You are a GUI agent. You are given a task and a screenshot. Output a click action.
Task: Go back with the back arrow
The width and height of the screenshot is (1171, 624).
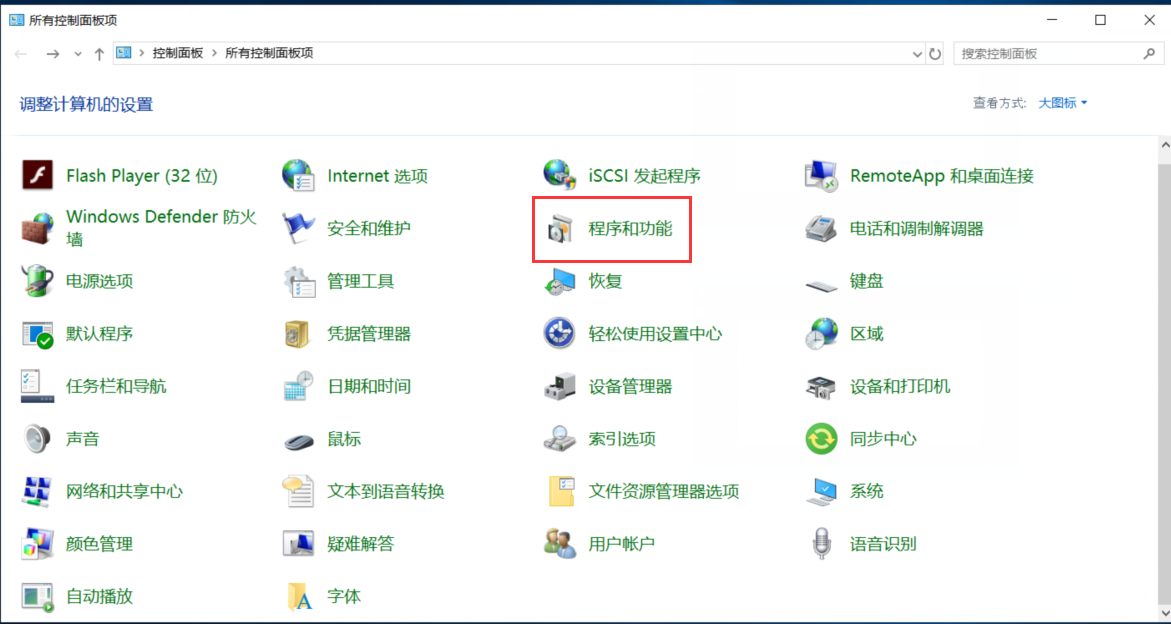[x=21, y=54]
